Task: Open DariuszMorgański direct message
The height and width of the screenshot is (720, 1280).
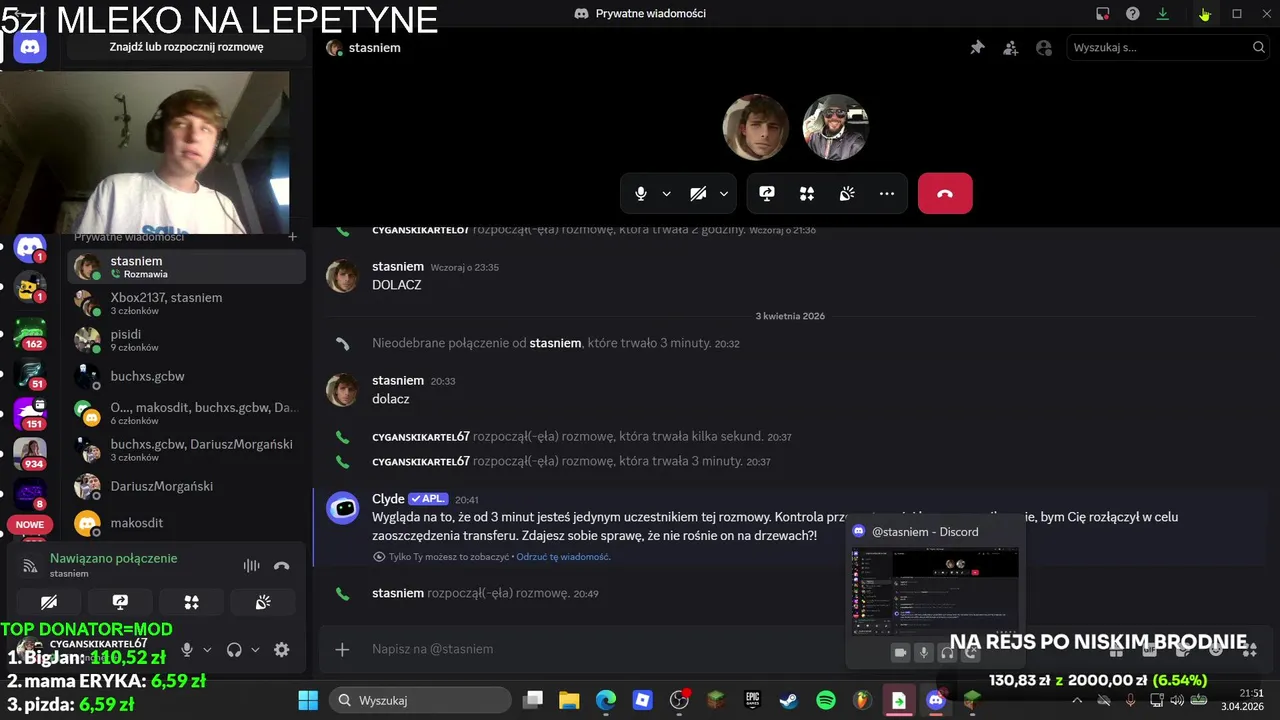Action: pyautogui.click(x=186, y=487)
